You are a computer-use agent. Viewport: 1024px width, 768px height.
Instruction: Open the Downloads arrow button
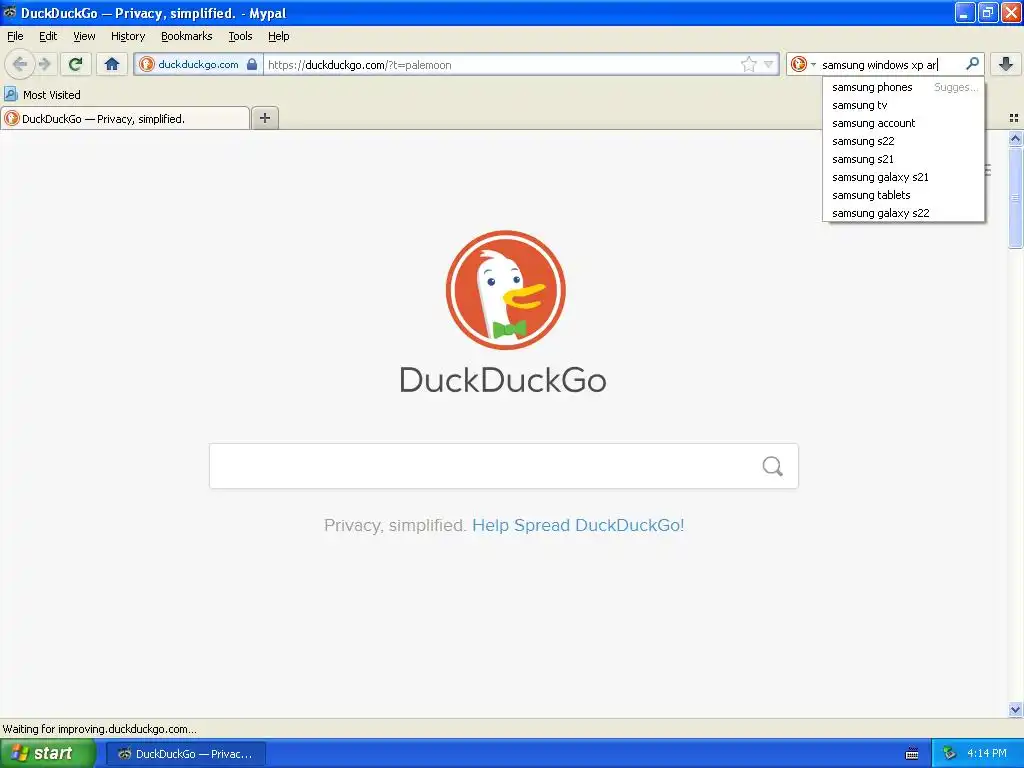(1006, 64)
